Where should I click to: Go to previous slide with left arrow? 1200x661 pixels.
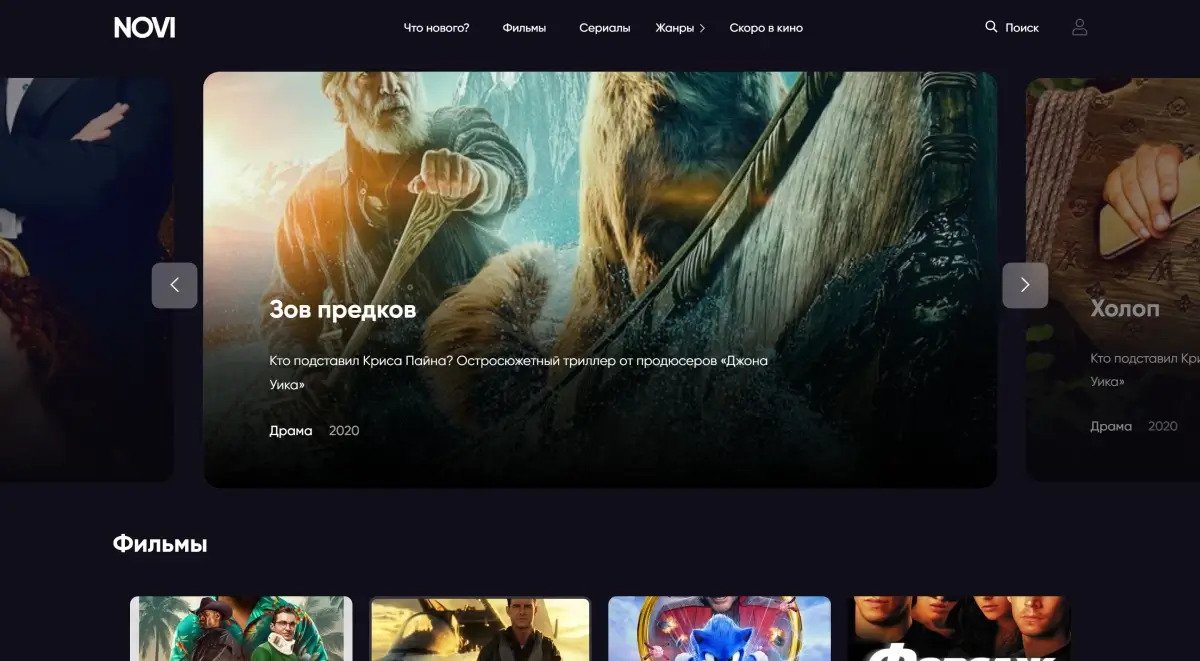pos(174,285)
